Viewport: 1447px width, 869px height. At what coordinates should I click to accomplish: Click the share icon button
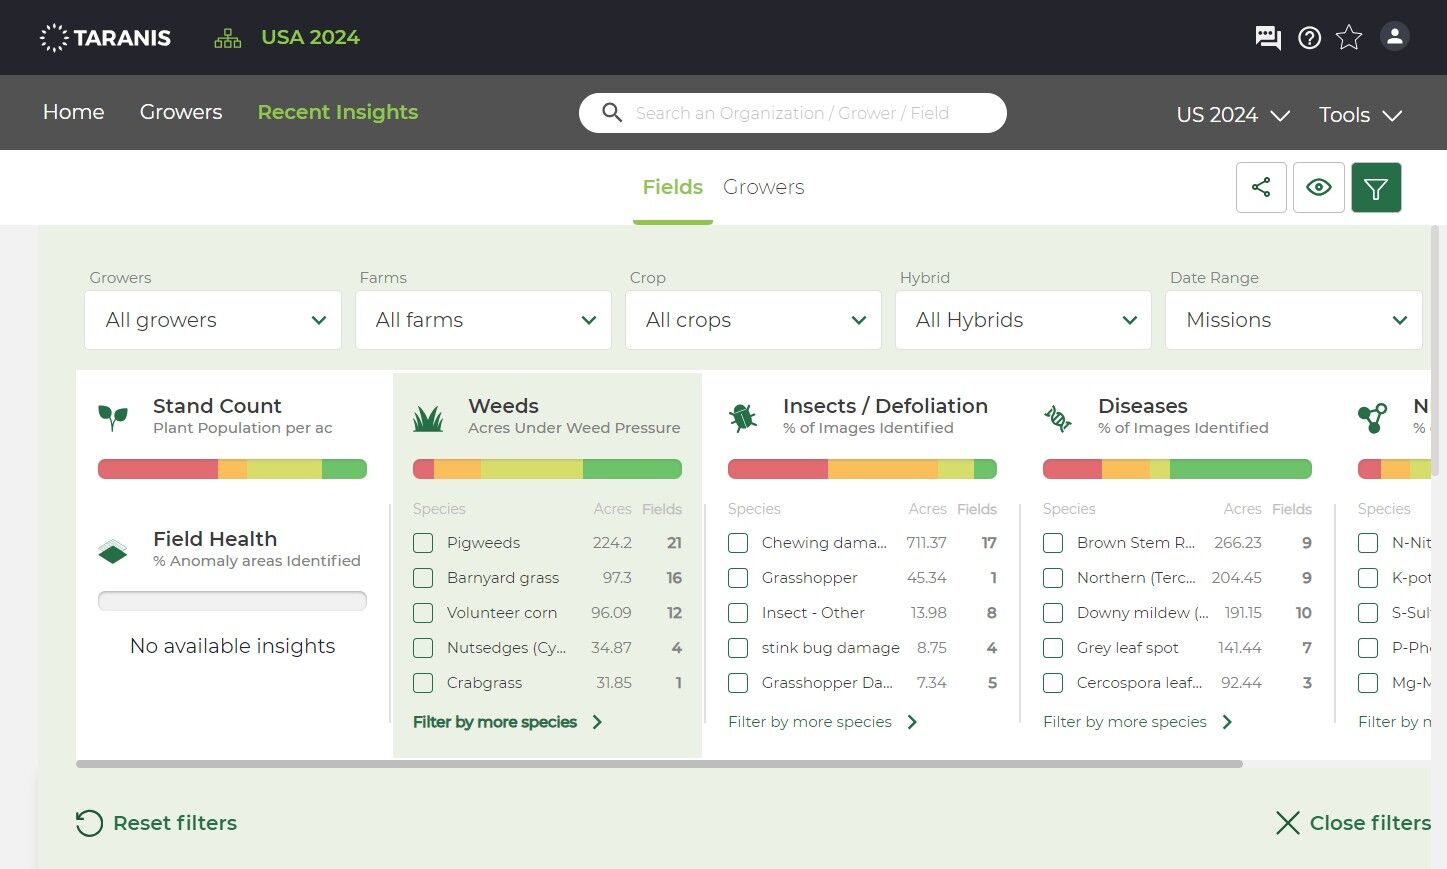[1261, 187]
